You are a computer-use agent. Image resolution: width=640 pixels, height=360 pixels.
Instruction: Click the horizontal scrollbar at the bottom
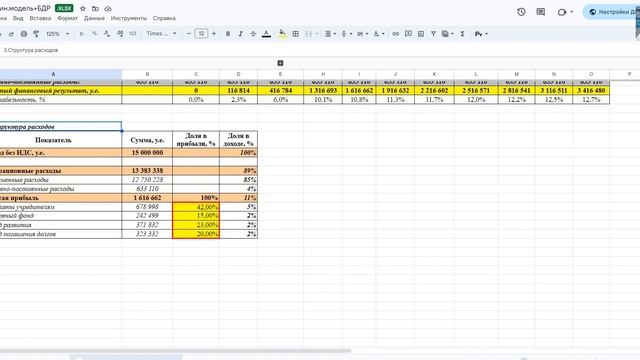pyautogui.click(x=176, y=351)
